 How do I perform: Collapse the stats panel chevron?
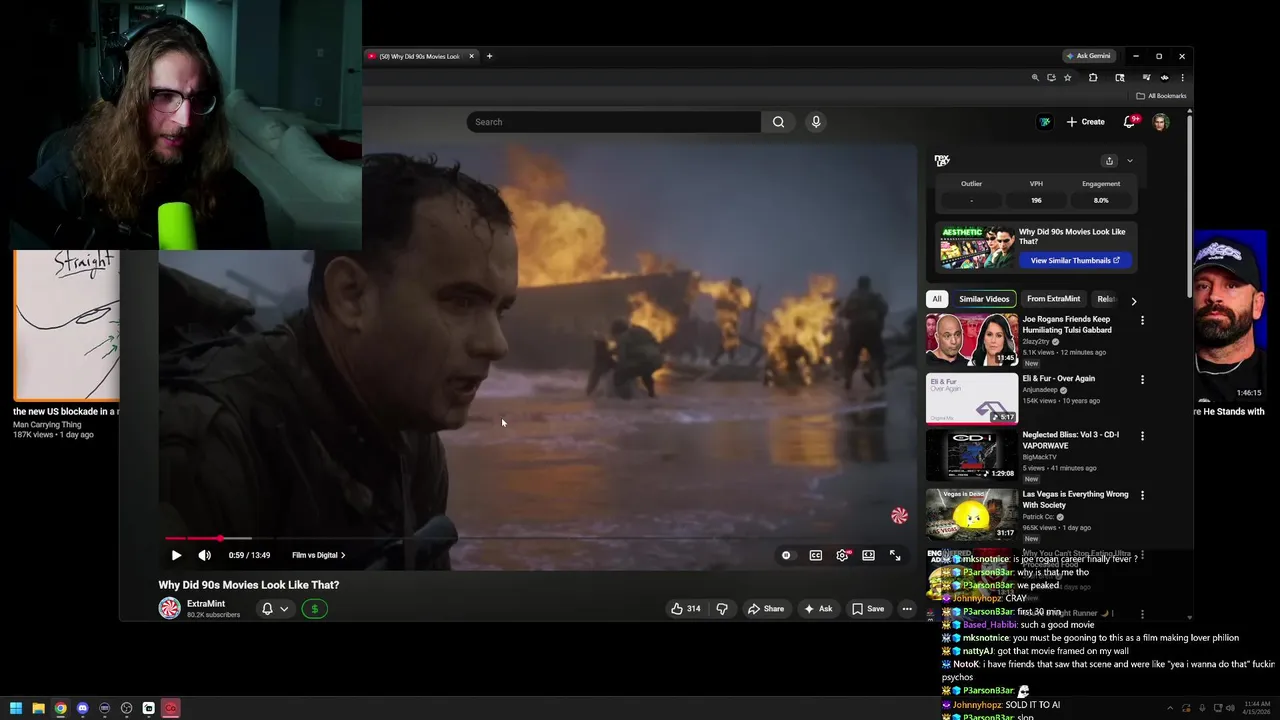tap(1130, 161)
